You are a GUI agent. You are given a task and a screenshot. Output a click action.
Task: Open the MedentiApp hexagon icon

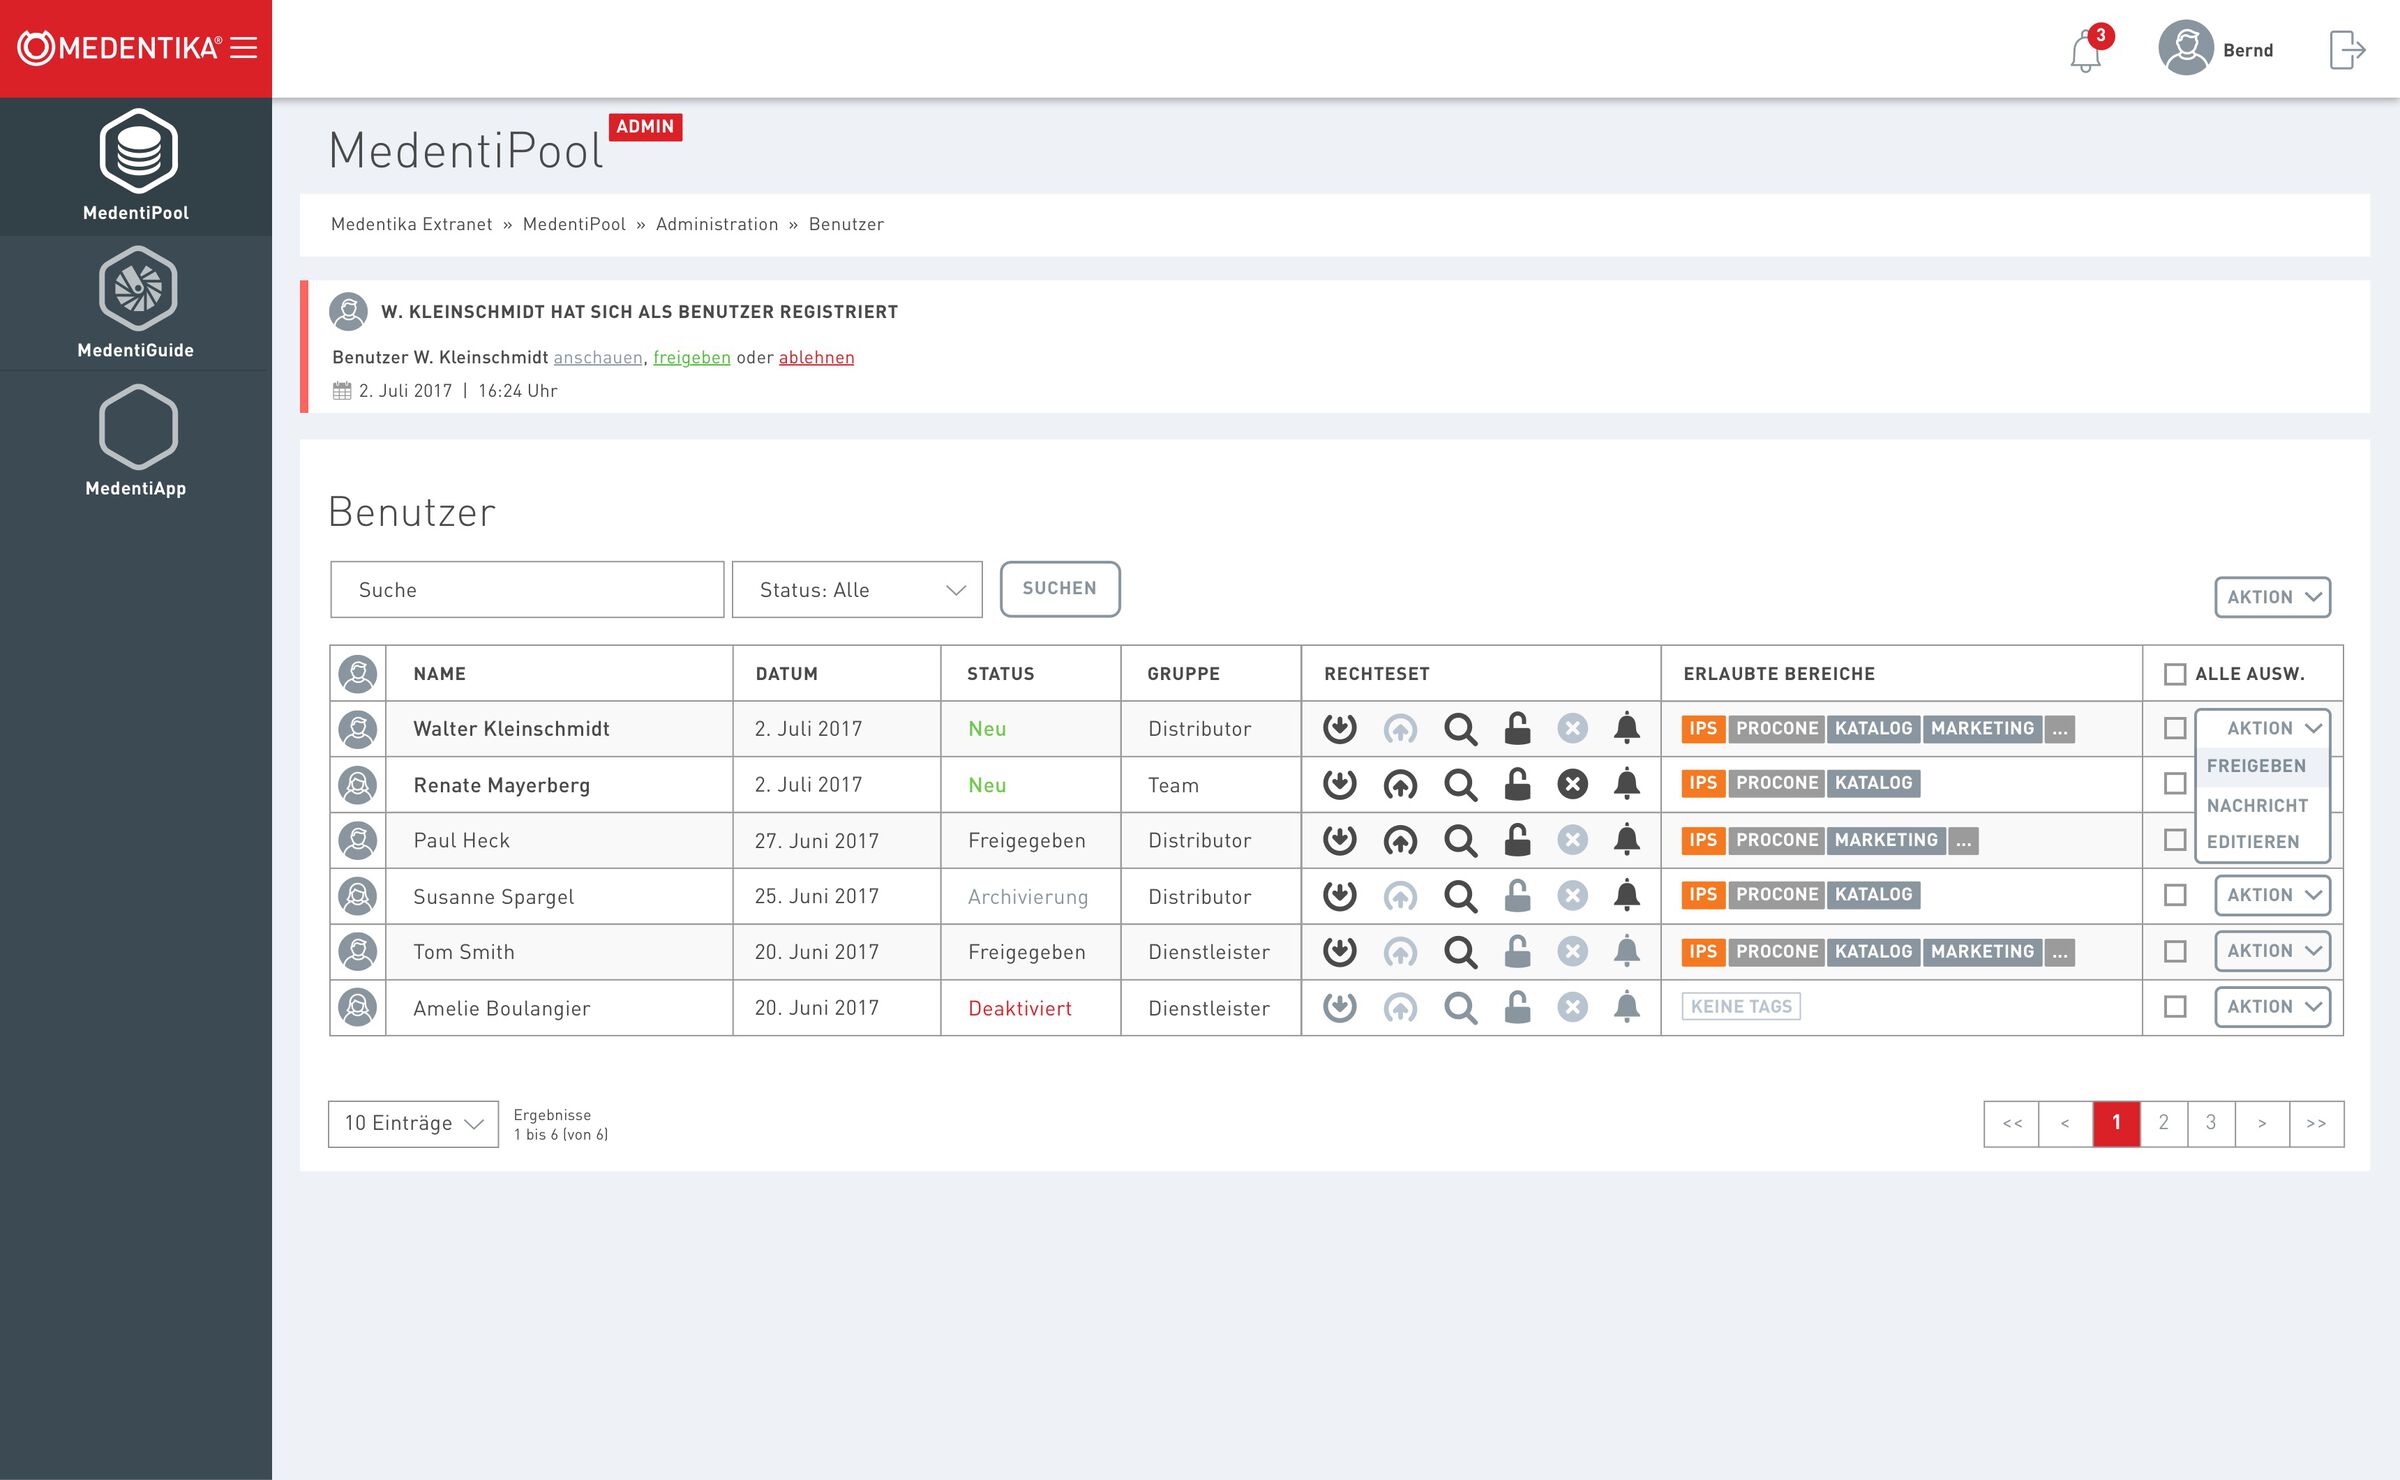coord(138,427)
